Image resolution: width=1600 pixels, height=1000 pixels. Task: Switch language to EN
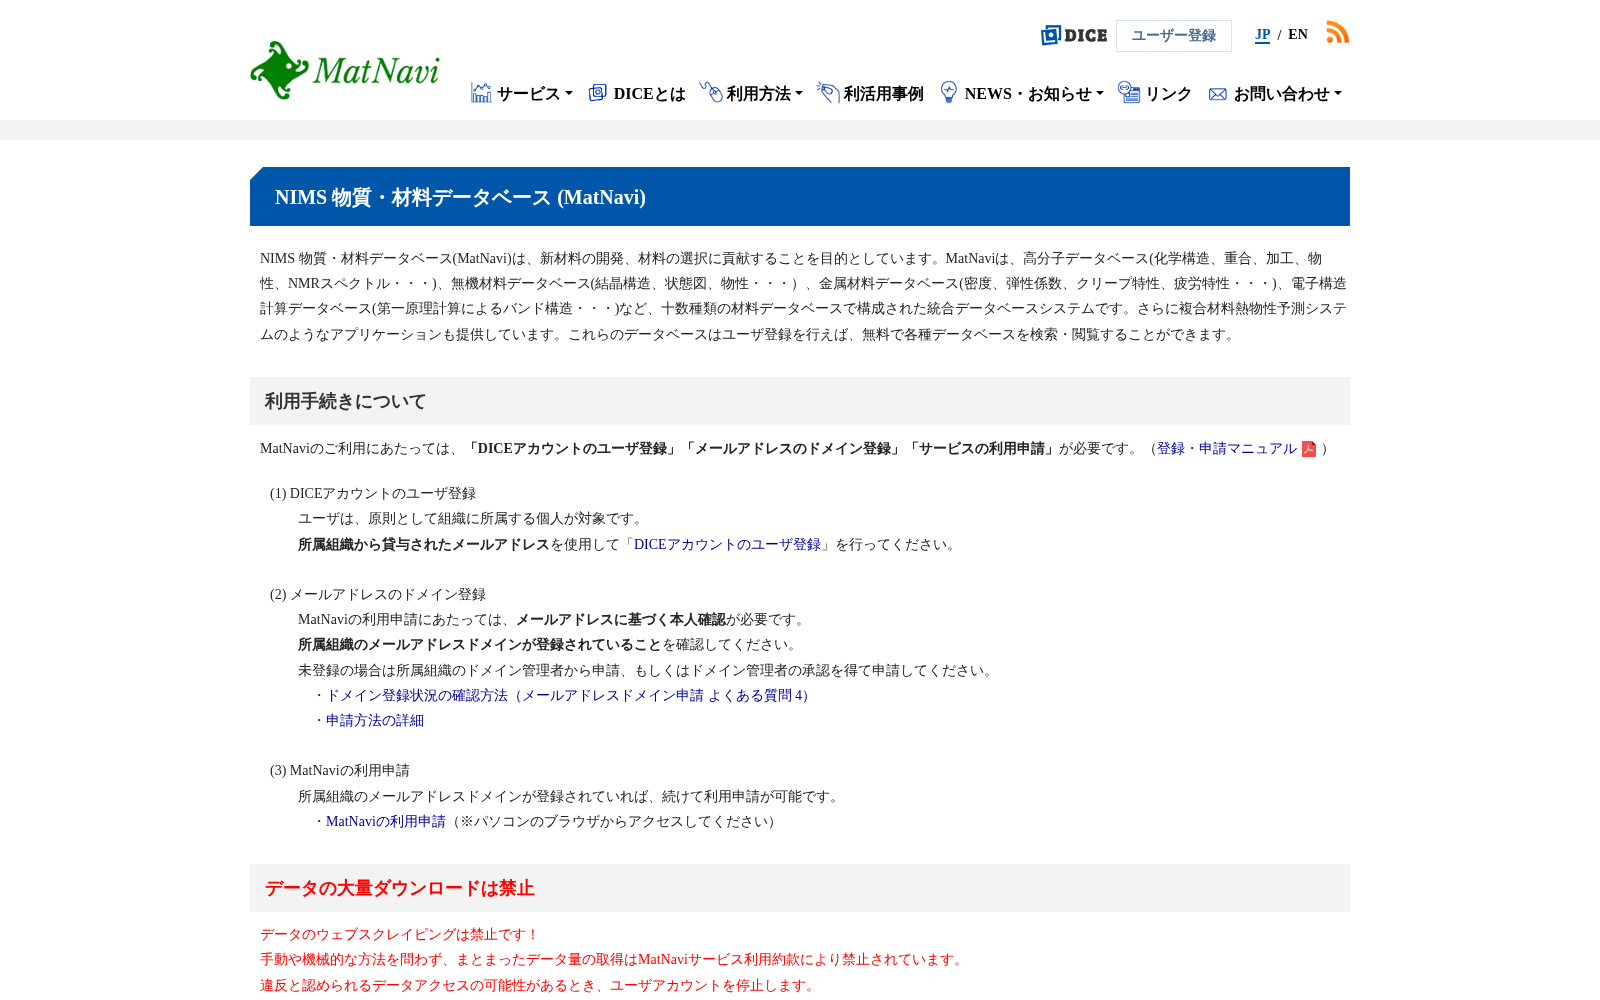coord(1298,35)
